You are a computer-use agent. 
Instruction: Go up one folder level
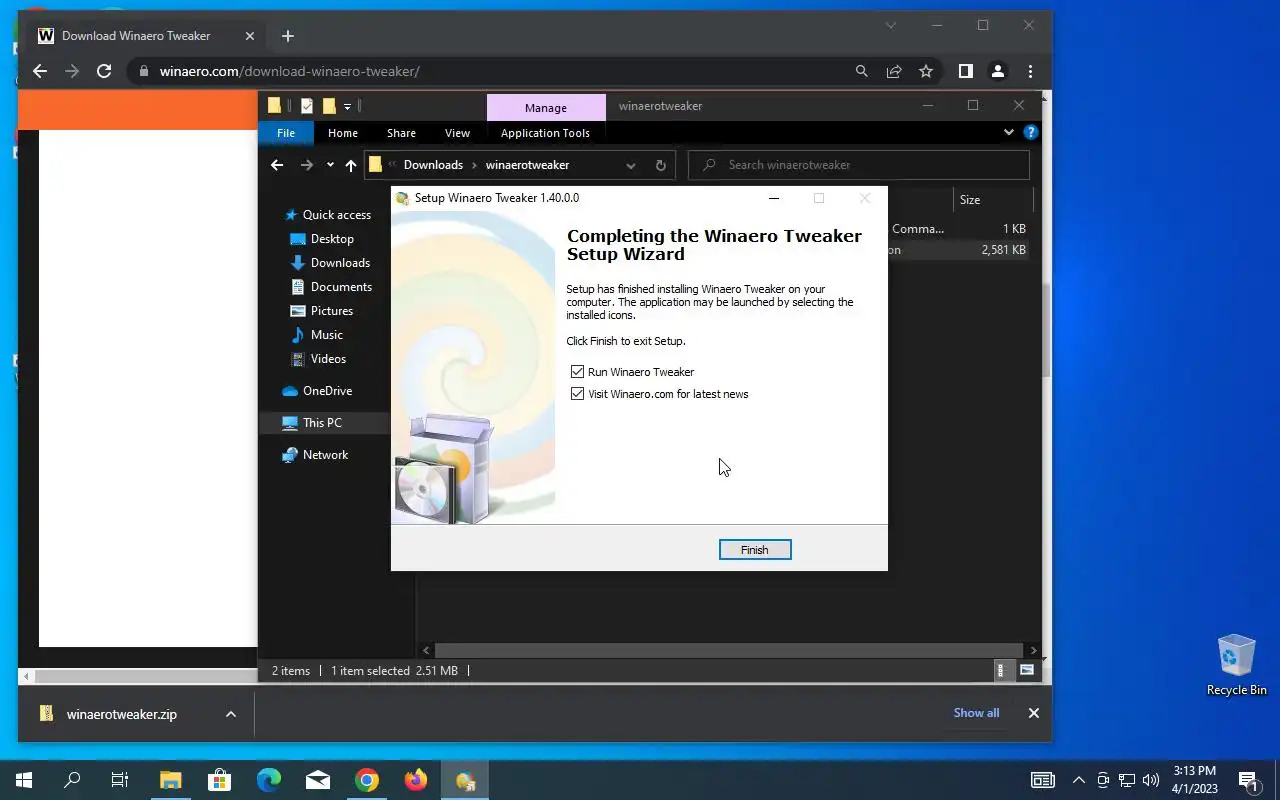(351, 165)
